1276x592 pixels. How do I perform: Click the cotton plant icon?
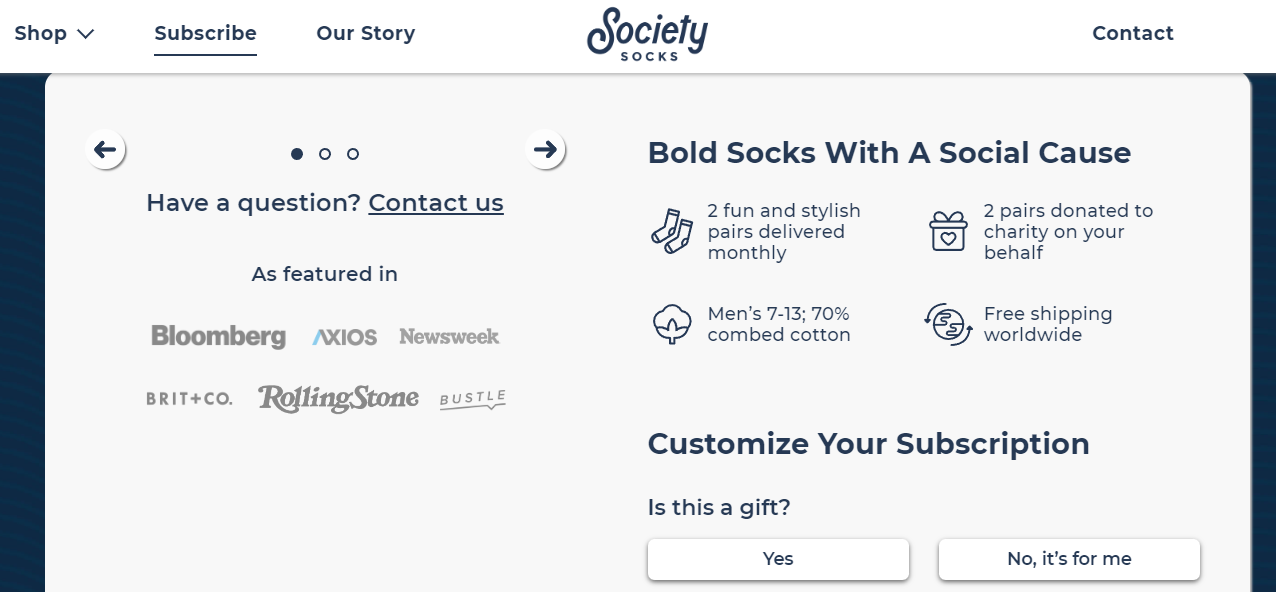coord(671,324)
